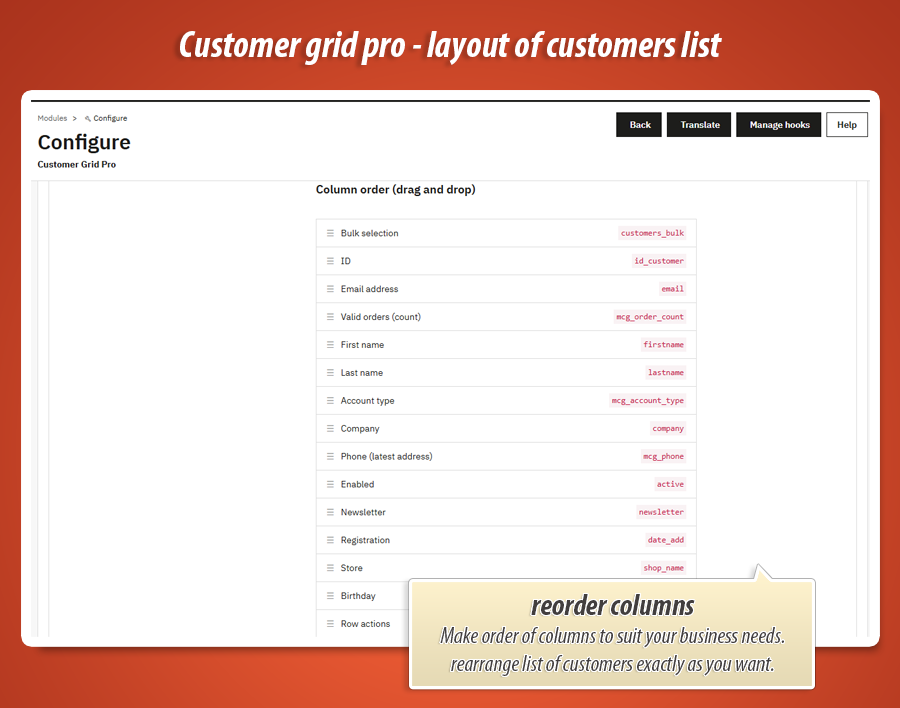Viewport: 900px width, 708px height.
Task: Select the mcg_phone code tag
Action: point(663,456)
